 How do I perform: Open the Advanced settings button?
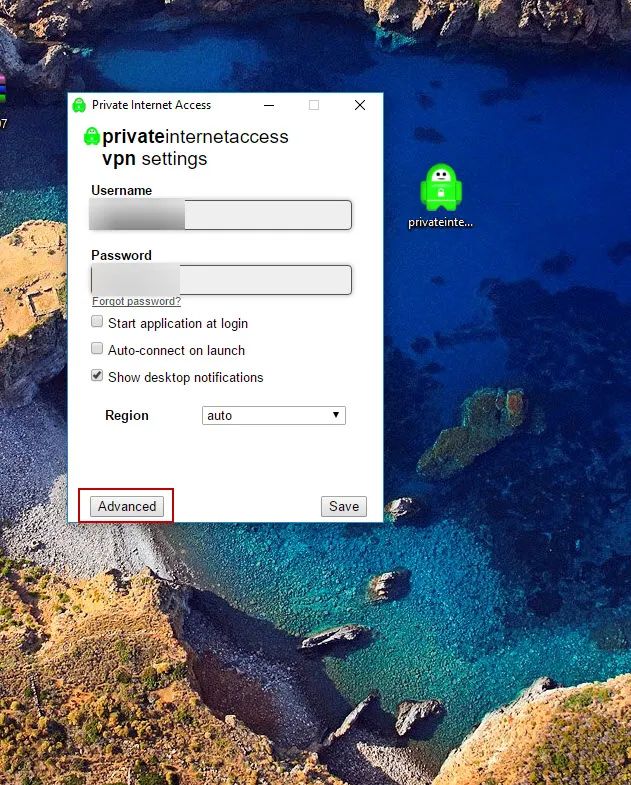tap(127, 506)
